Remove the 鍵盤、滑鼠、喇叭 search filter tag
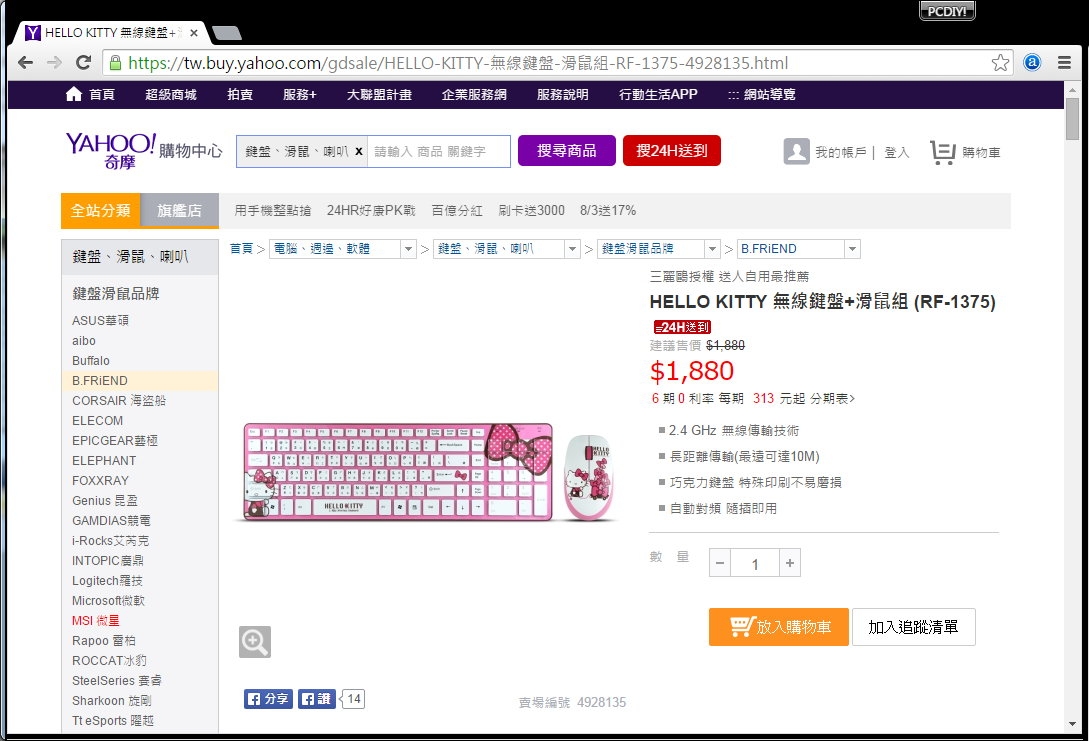The width and height of the screenshot is (1089, 741). 359,151
